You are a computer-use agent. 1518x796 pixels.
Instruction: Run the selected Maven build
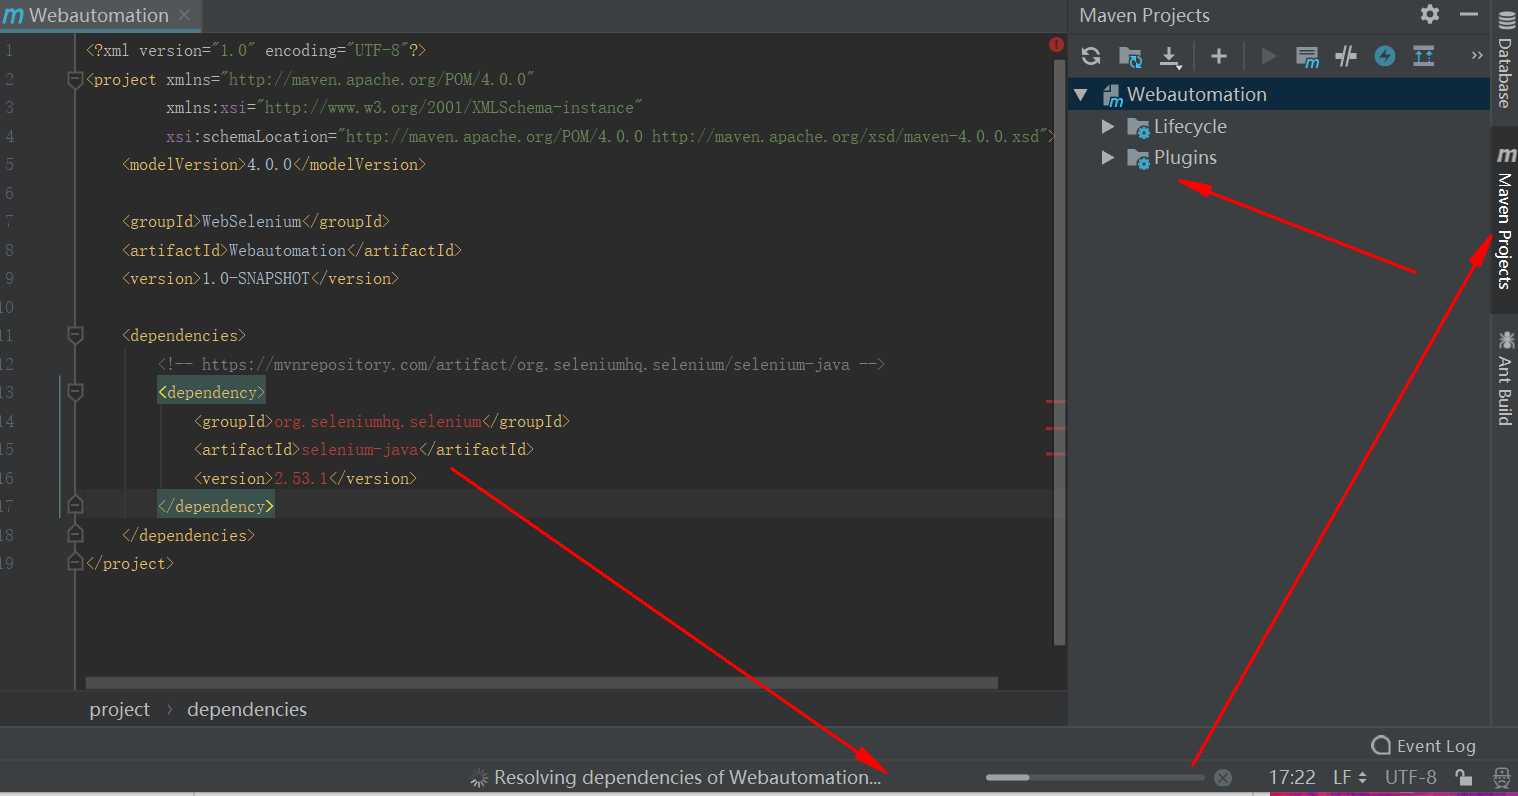coord(1268,56)
